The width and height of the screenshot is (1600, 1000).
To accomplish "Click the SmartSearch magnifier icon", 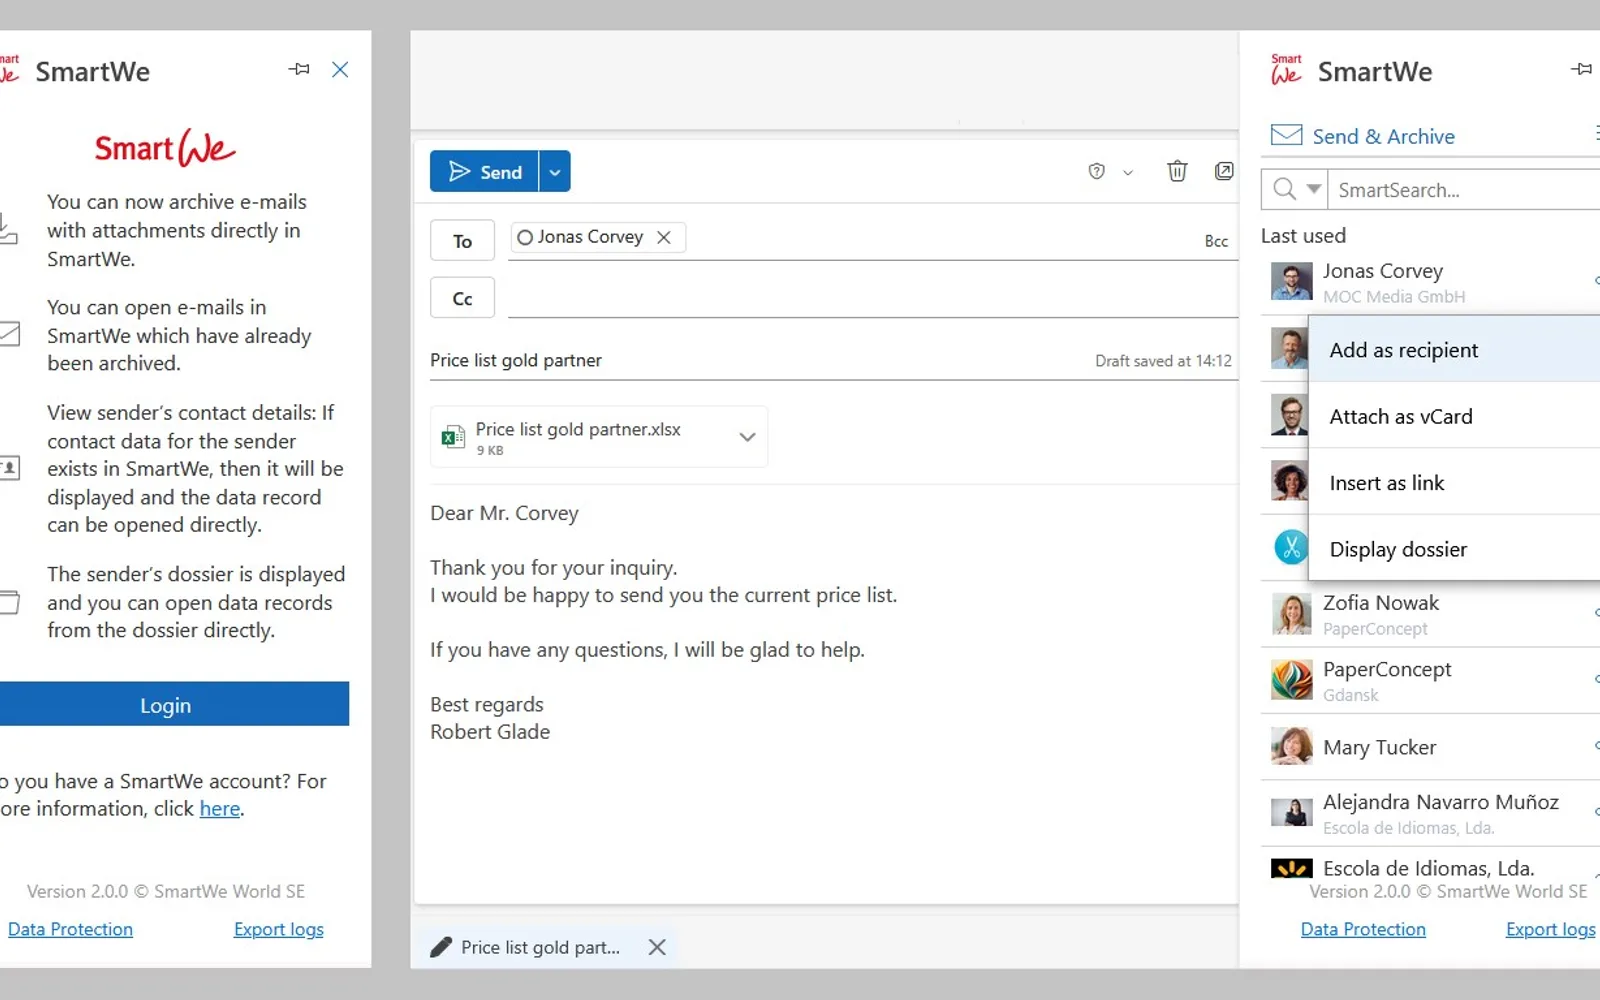I will tap(1285, 189).
